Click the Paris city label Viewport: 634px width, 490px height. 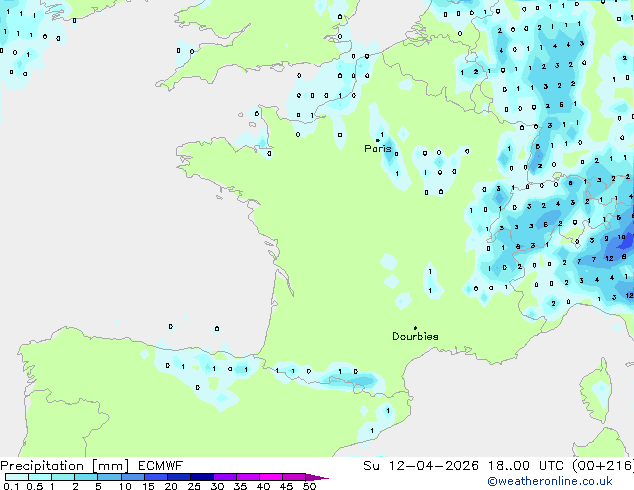378,149
